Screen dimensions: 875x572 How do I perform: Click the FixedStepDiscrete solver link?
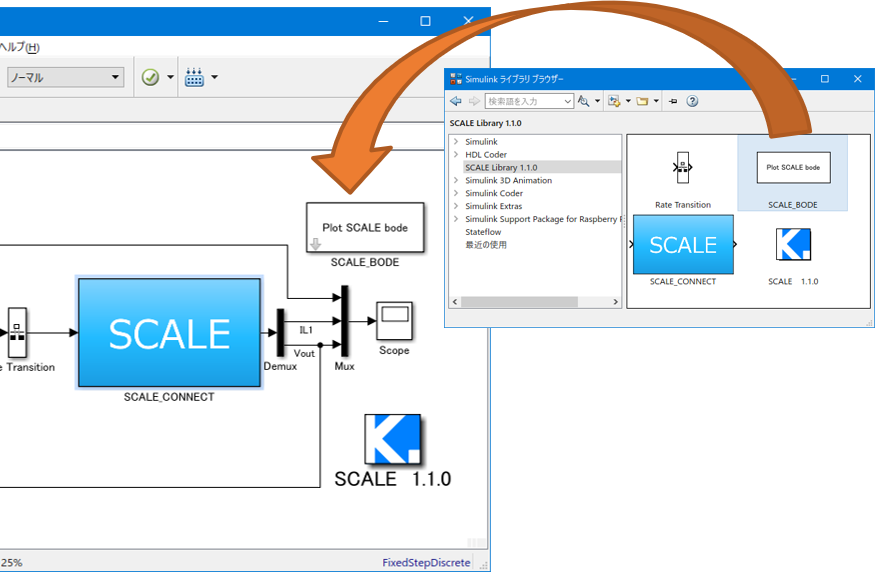tap(426, 563)
